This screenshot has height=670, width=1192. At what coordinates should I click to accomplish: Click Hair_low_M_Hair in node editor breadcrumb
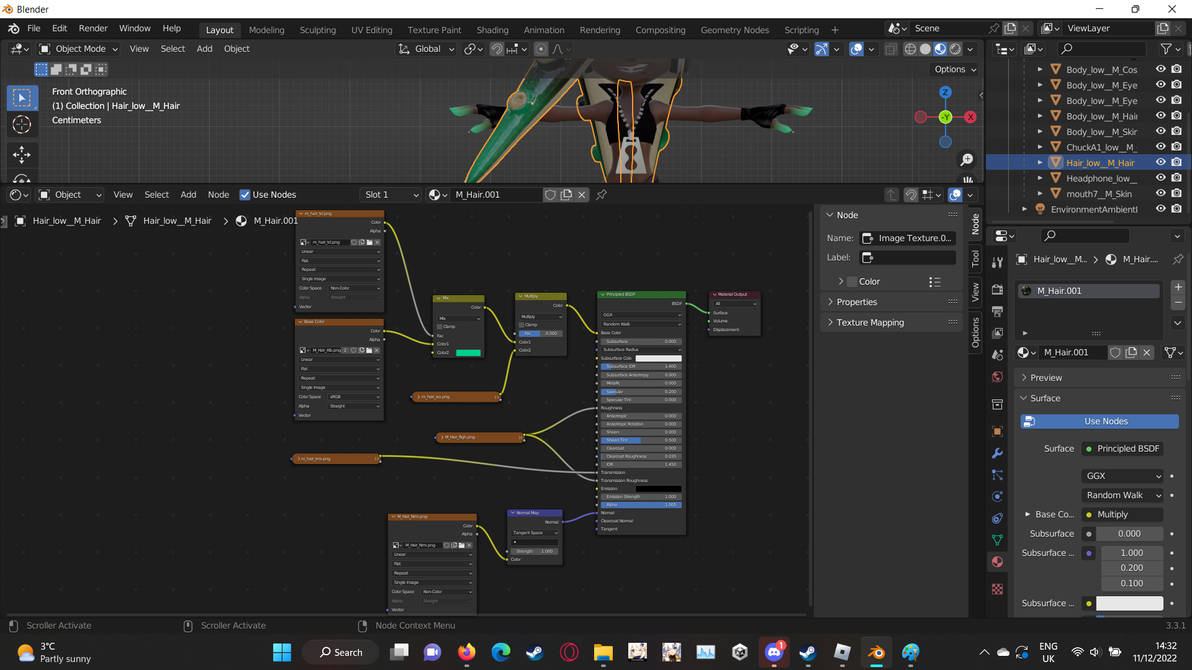tap(66, 221)
